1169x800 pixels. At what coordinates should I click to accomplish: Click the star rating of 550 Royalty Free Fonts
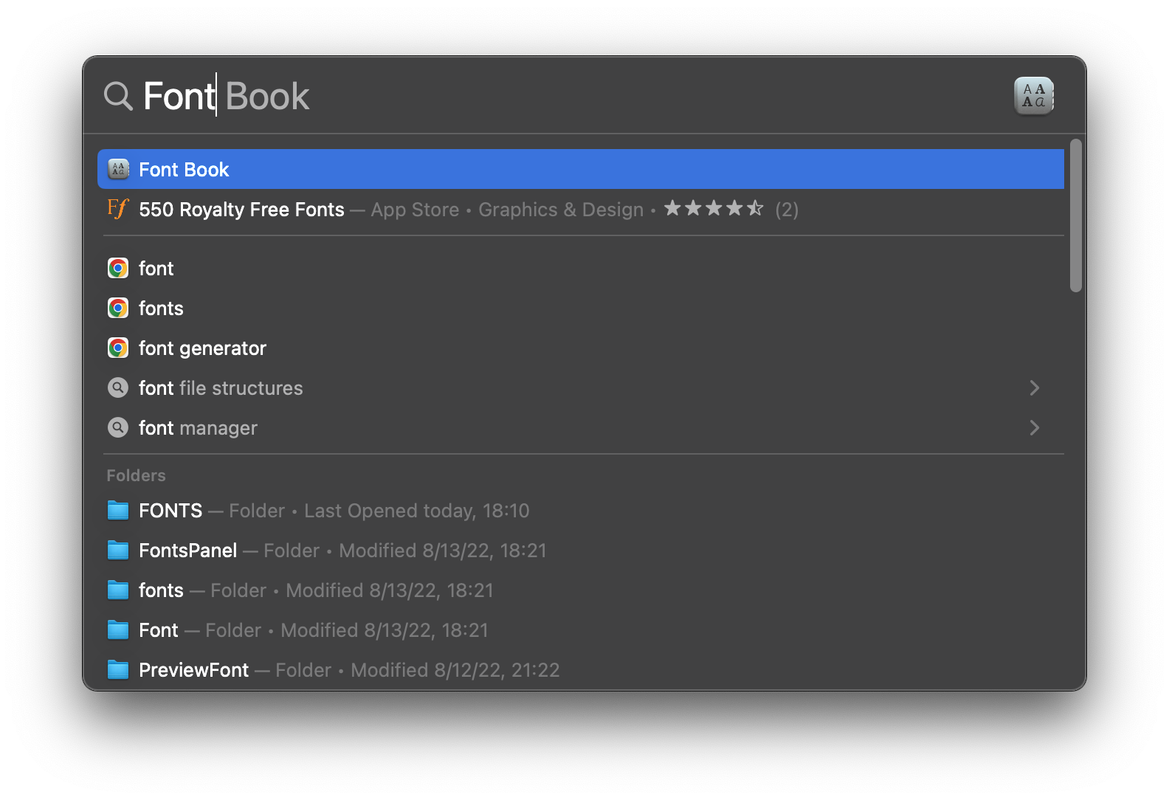[713, 209]
